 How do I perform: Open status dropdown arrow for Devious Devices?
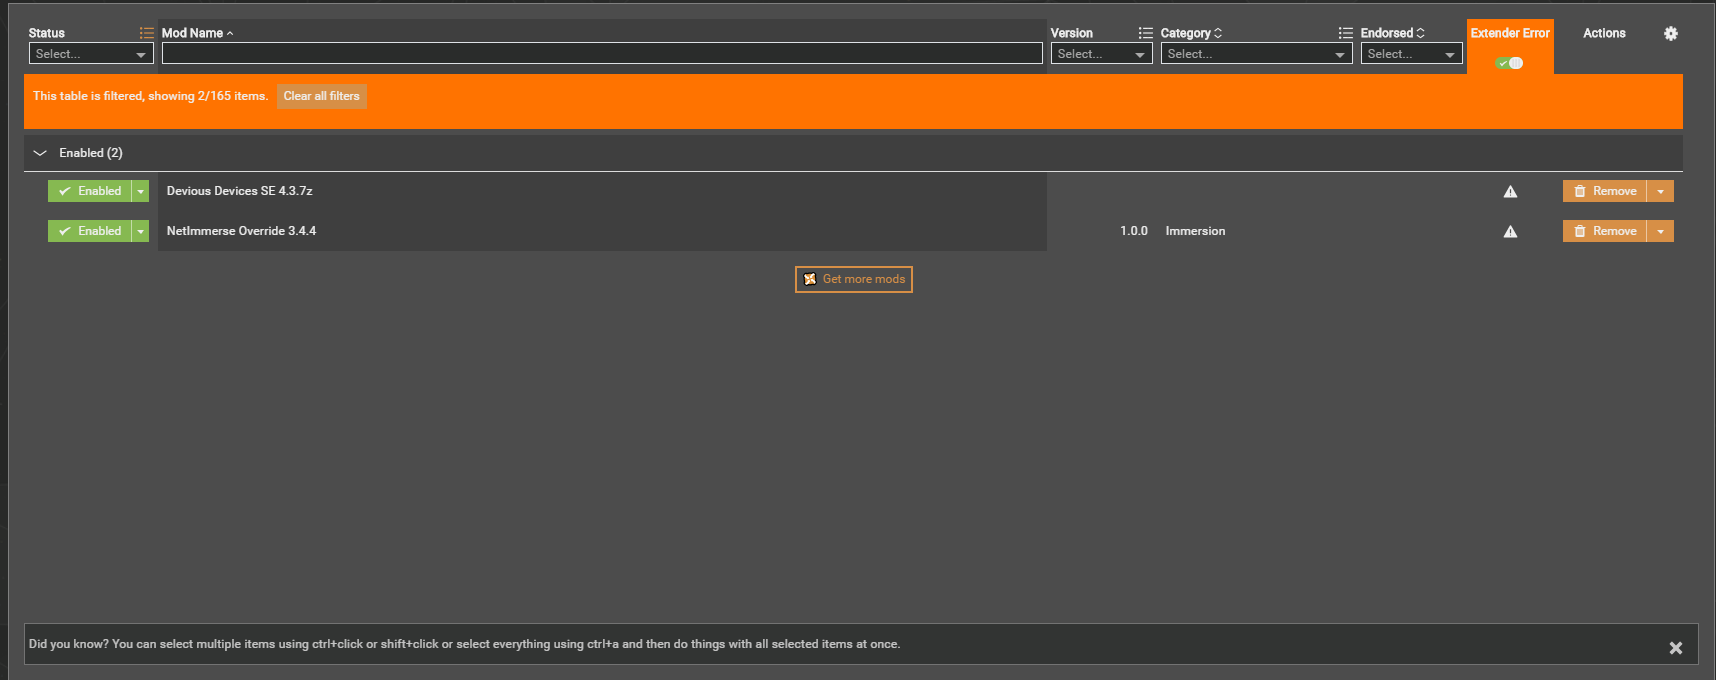click(141, 191)
